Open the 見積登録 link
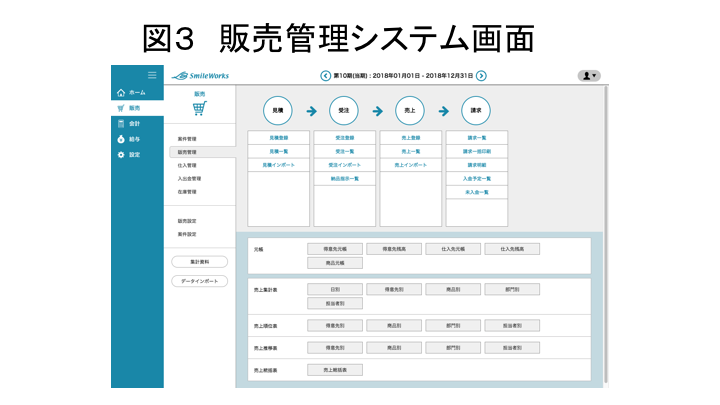This screenshot has height=405, width=720. click(x=279, y=138)
